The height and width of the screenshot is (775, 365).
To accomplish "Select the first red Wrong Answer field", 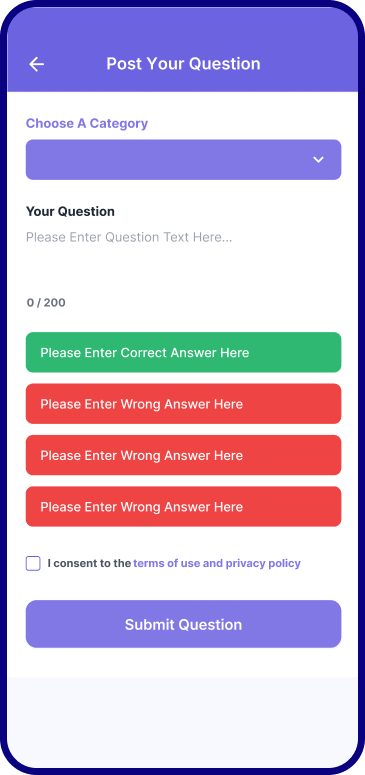I will pyautogui.click(x=183, y=404).
